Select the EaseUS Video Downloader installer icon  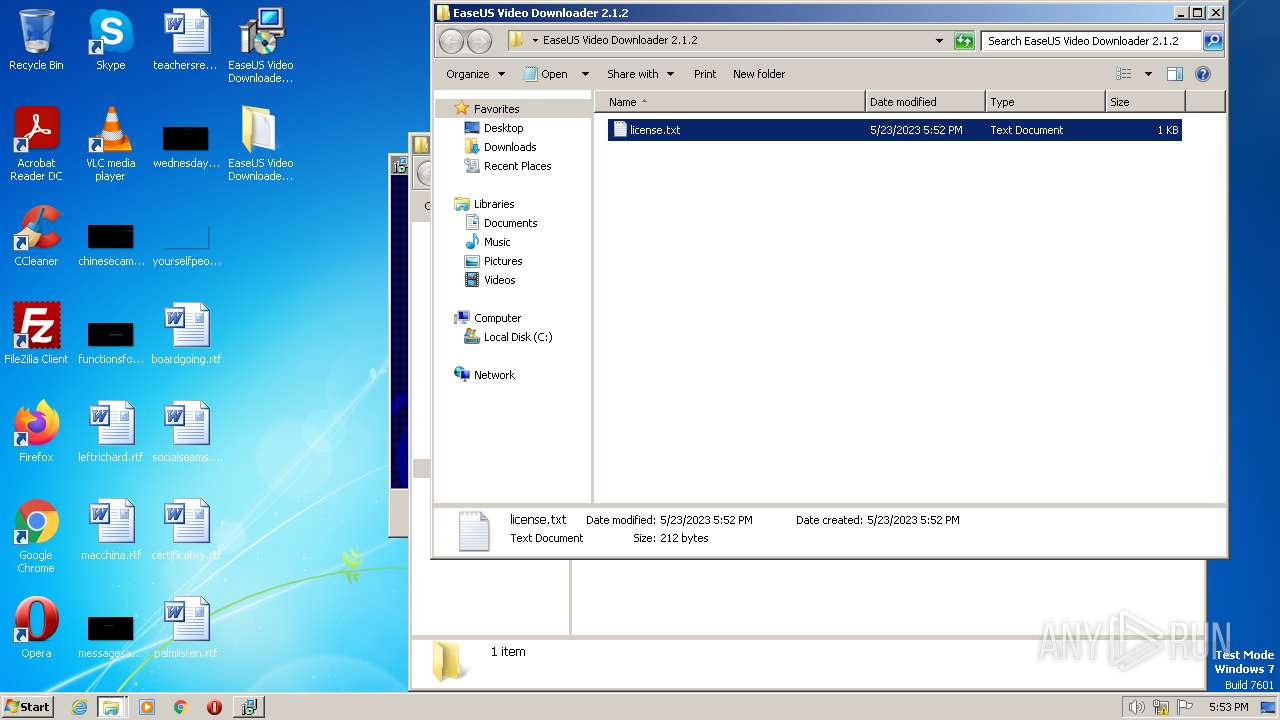[260, 46]
